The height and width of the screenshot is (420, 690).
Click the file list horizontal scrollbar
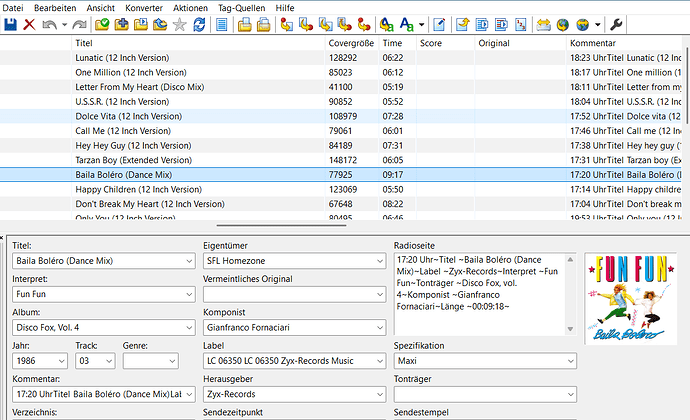pos(281,225)
